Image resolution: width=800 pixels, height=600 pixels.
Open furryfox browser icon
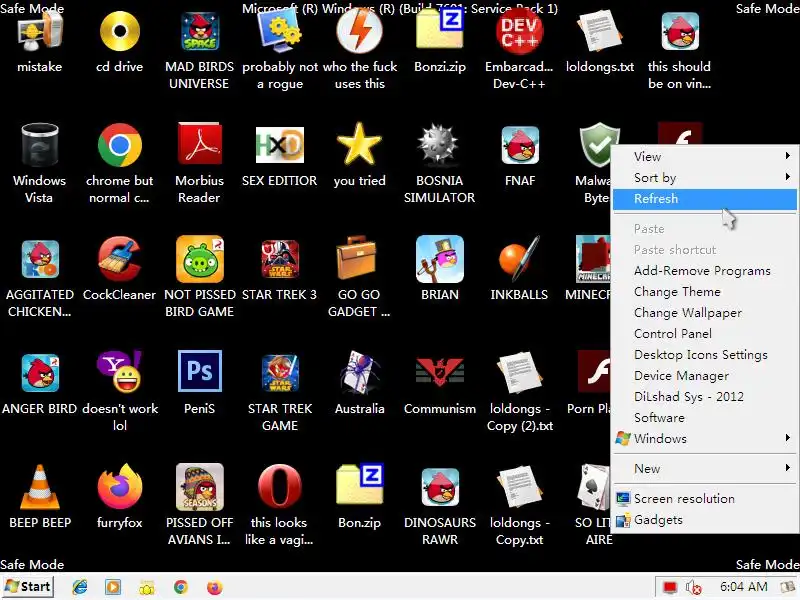119,487
